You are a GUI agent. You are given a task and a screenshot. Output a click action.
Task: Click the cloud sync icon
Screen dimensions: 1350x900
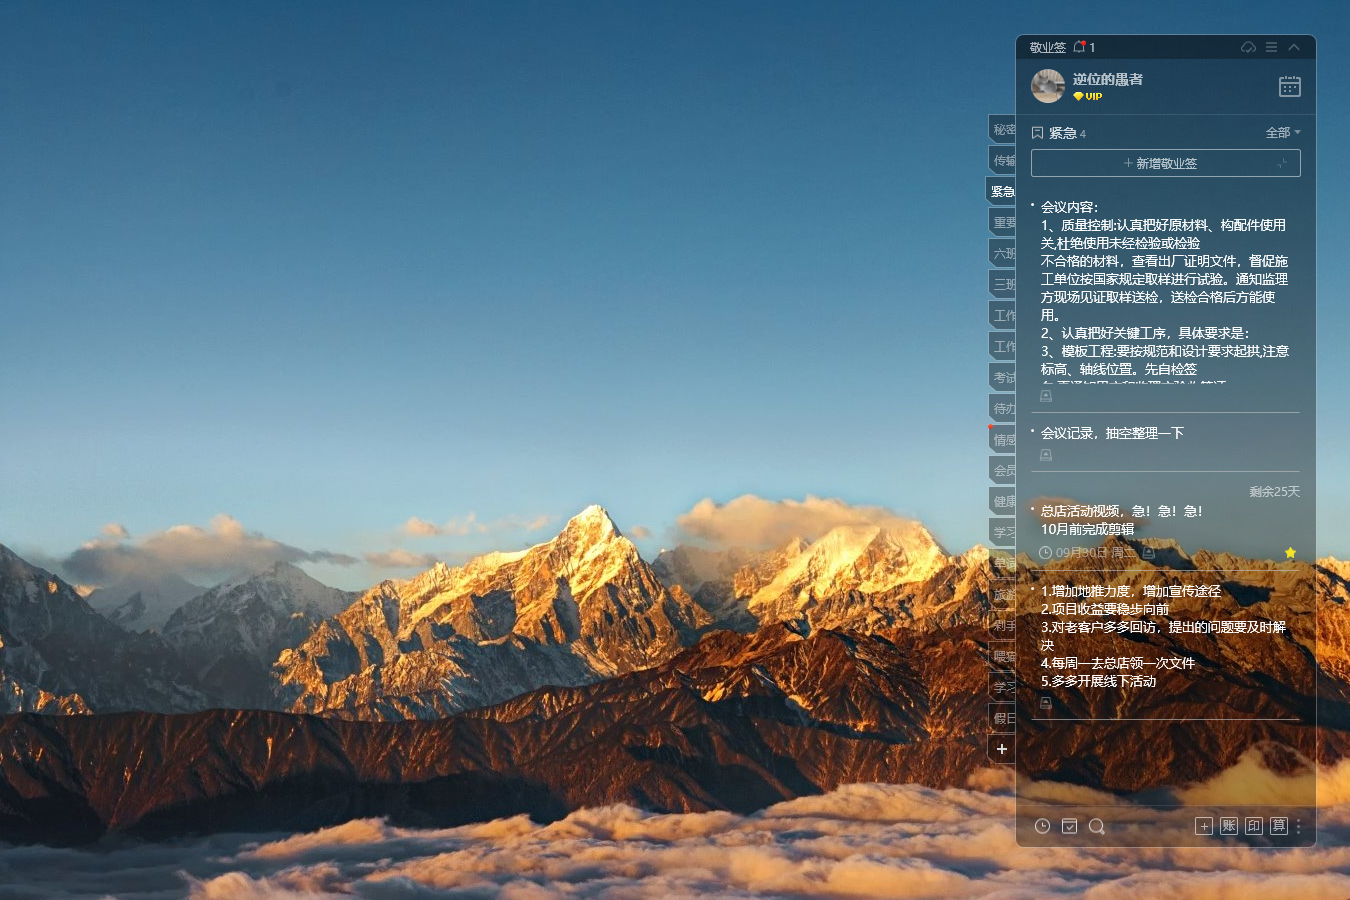click(1248, 47)
